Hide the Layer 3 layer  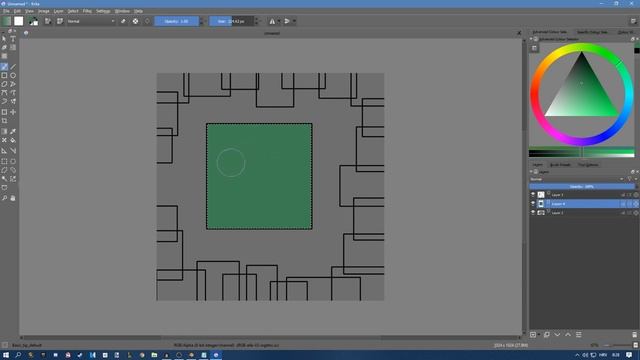pos(533,195)
